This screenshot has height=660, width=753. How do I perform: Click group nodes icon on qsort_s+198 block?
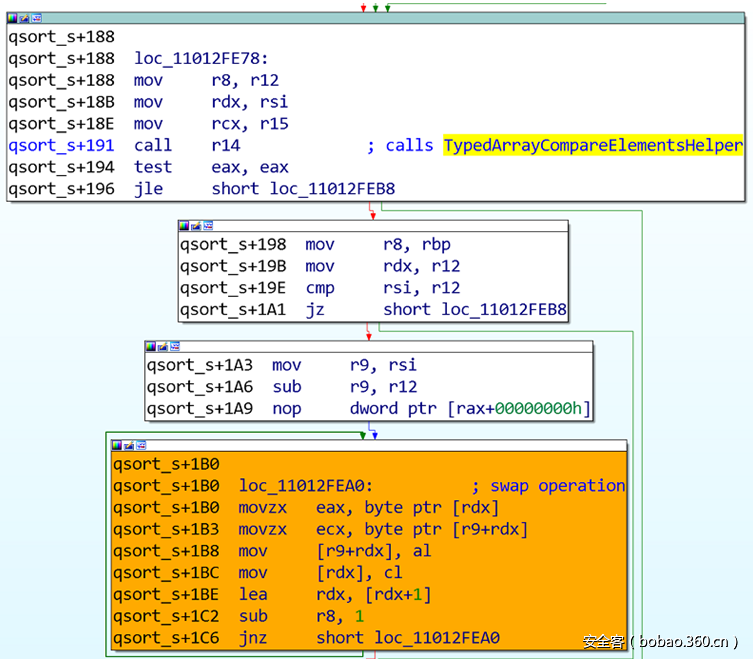pyautogui.click(x=208, y=227)
